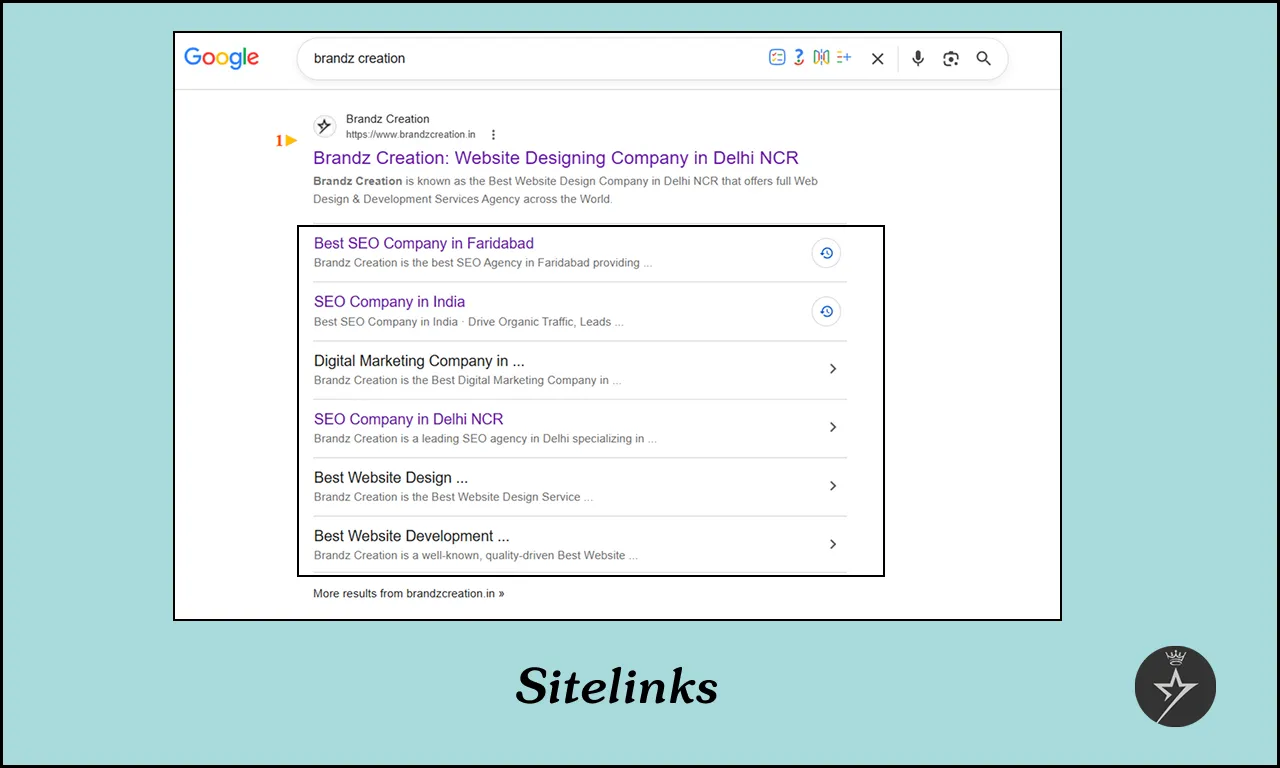
Task: Open the 'SEO Company in Delhi NCR' sitelink
Action: pos(408,419)
